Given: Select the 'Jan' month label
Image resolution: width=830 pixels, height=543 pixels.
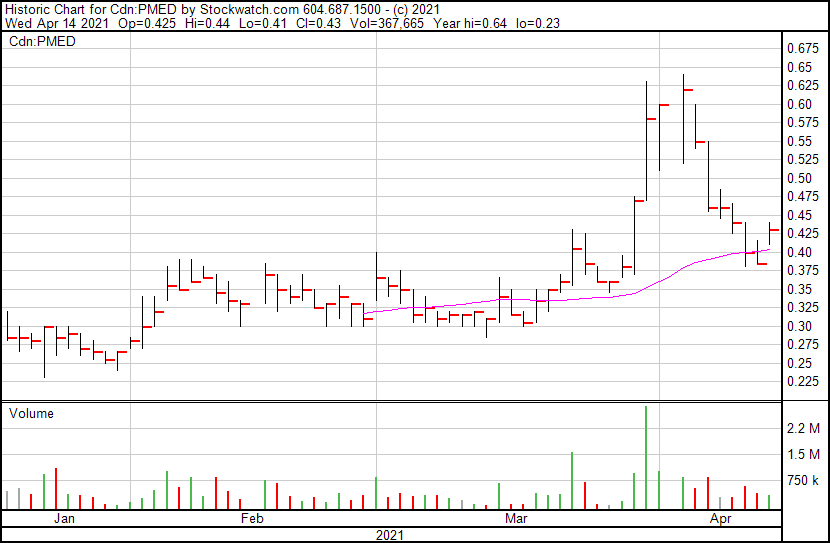Looking at the screenshot, I should [x=64, y=519].
